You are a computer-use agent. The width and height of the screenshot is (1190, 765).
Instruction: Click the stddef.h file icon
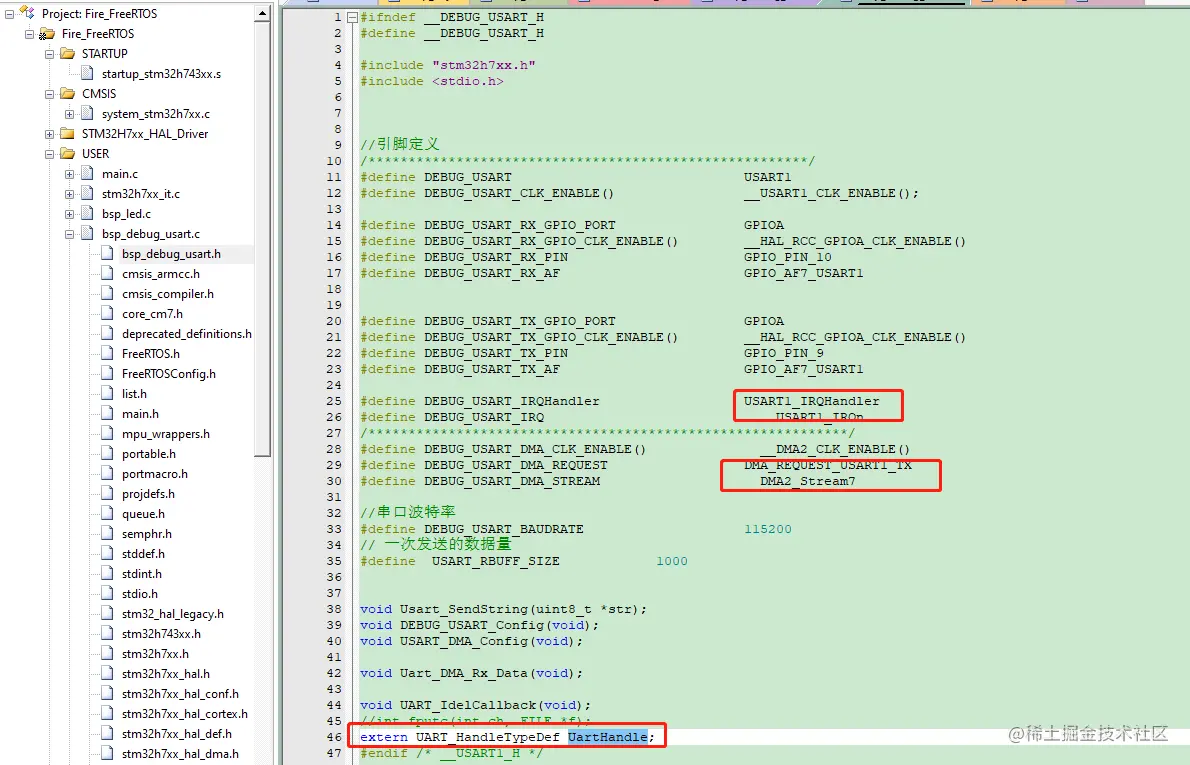point(107,553)
